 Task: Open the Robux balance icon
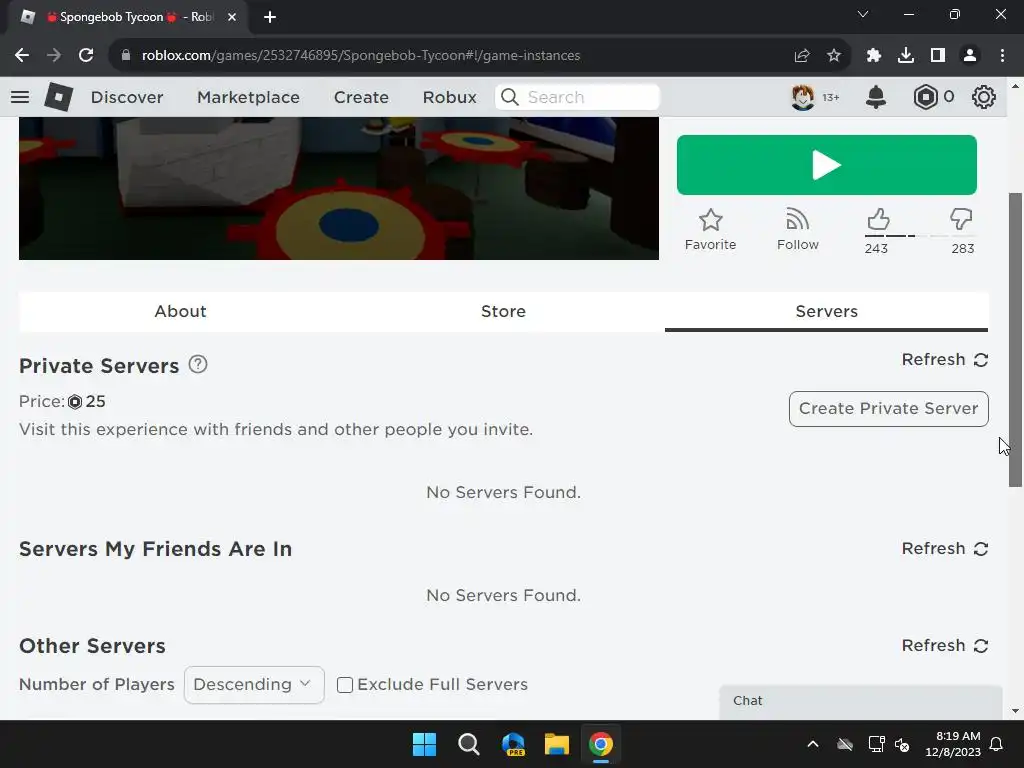click(x=925, y=97)
